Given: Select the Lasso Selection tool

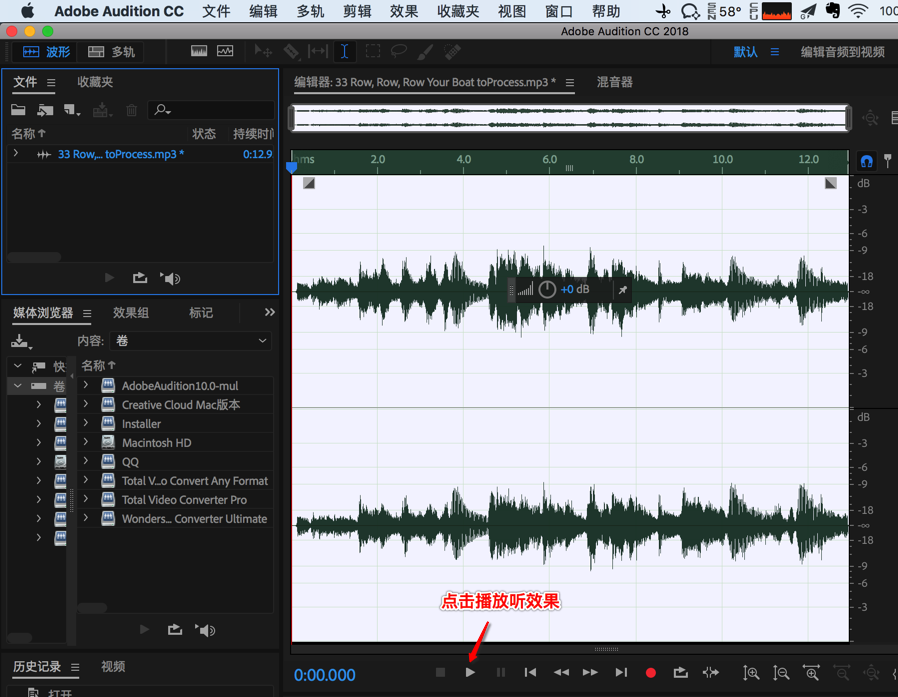Looking at the screenshot, I should click(399, 52).
